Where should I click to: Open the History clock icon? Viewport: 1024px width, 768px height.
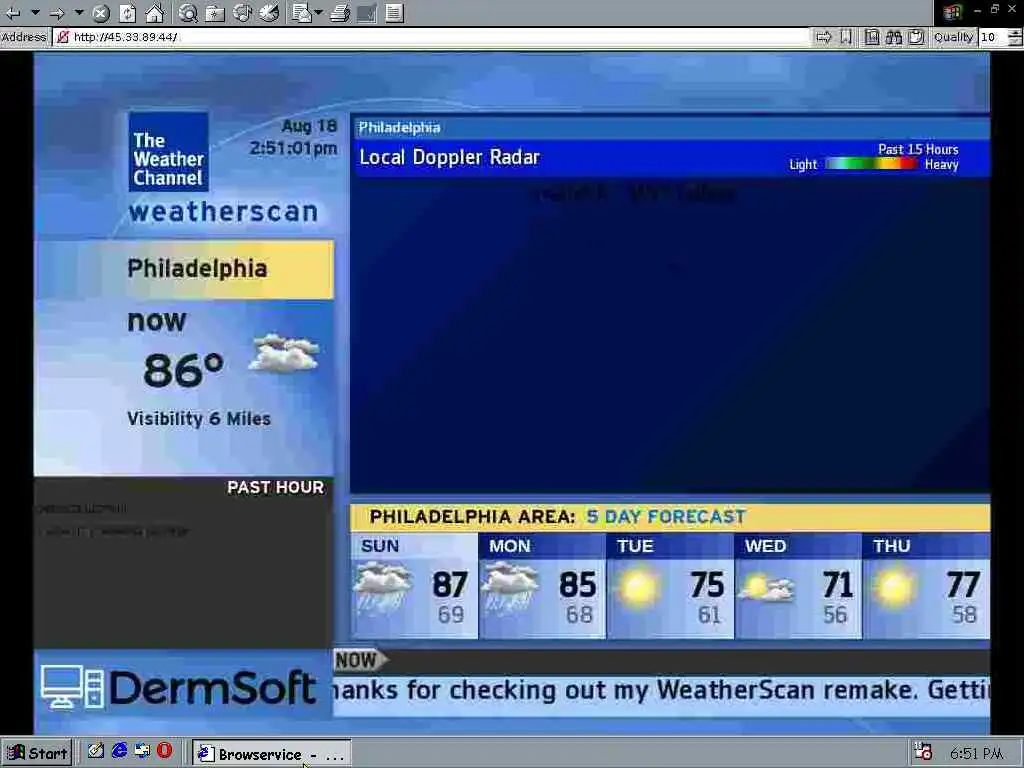pyautogui.click(x=269, y=12)
